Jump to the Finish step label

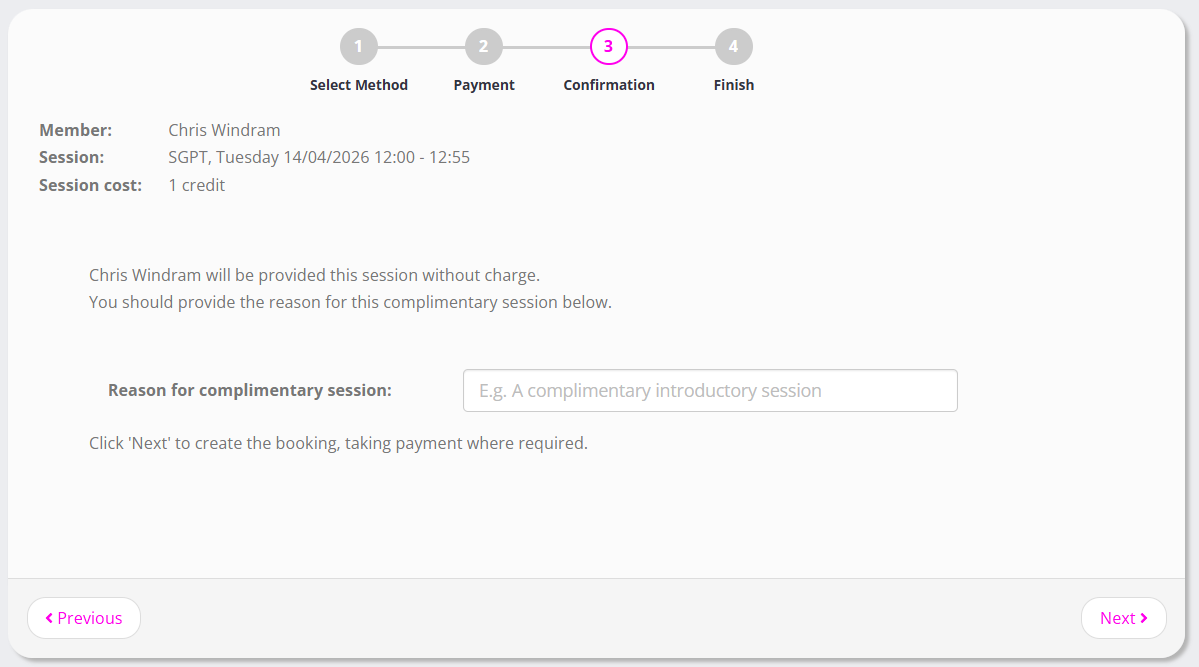click(x=733, y=85)
